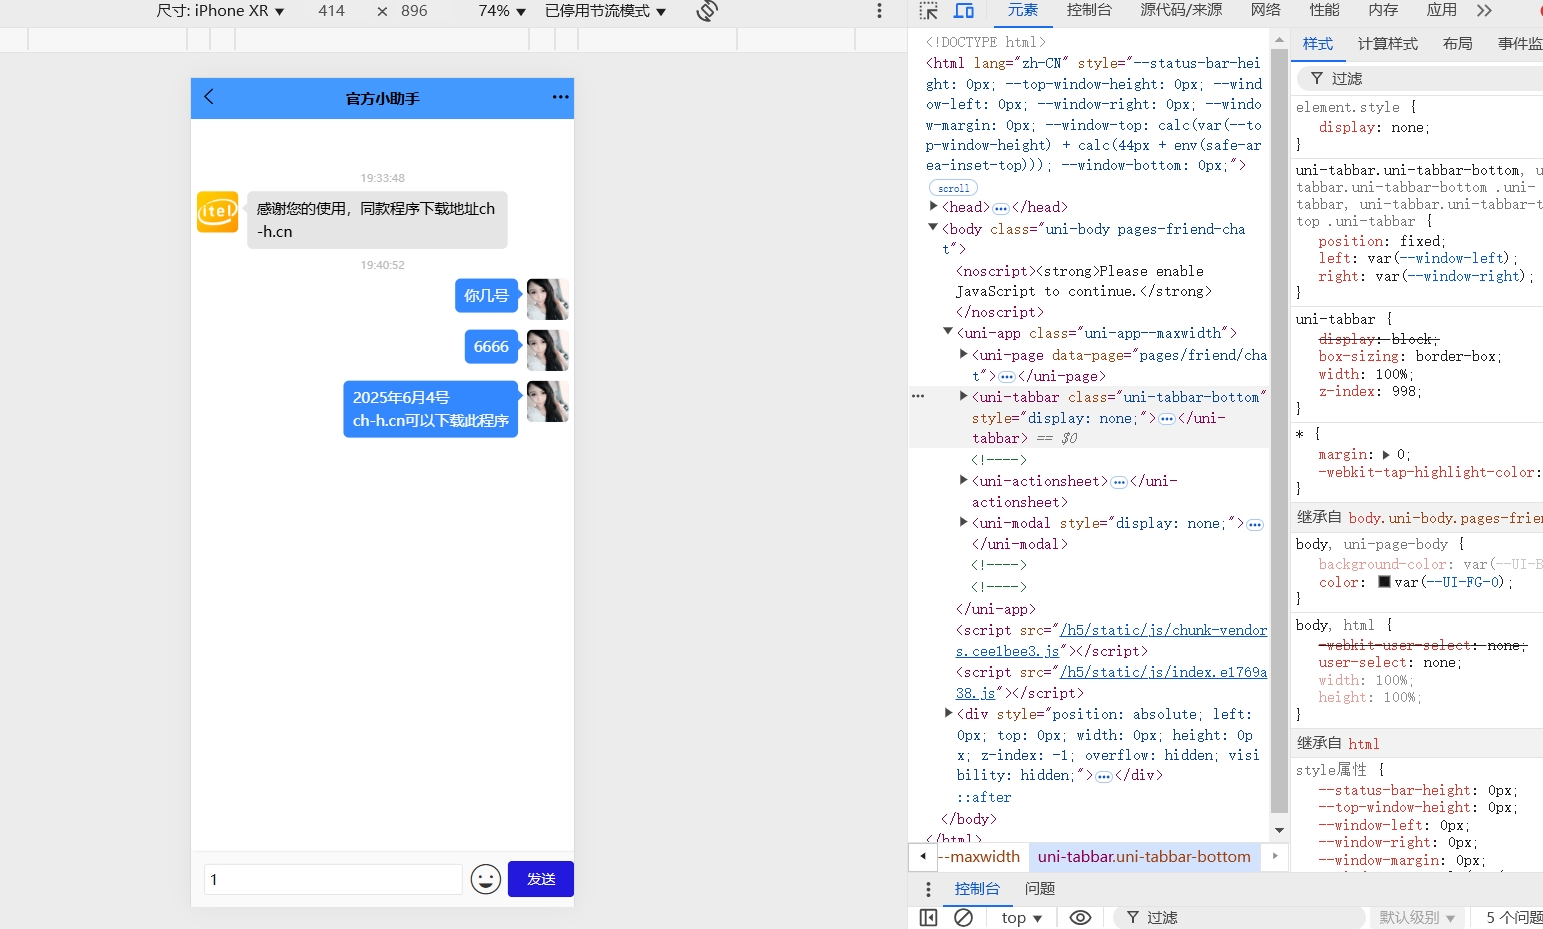The height and width of the screenshot is (929, 1543).
Task: Activate the inspect element picker icon
Action: (929, 11)
